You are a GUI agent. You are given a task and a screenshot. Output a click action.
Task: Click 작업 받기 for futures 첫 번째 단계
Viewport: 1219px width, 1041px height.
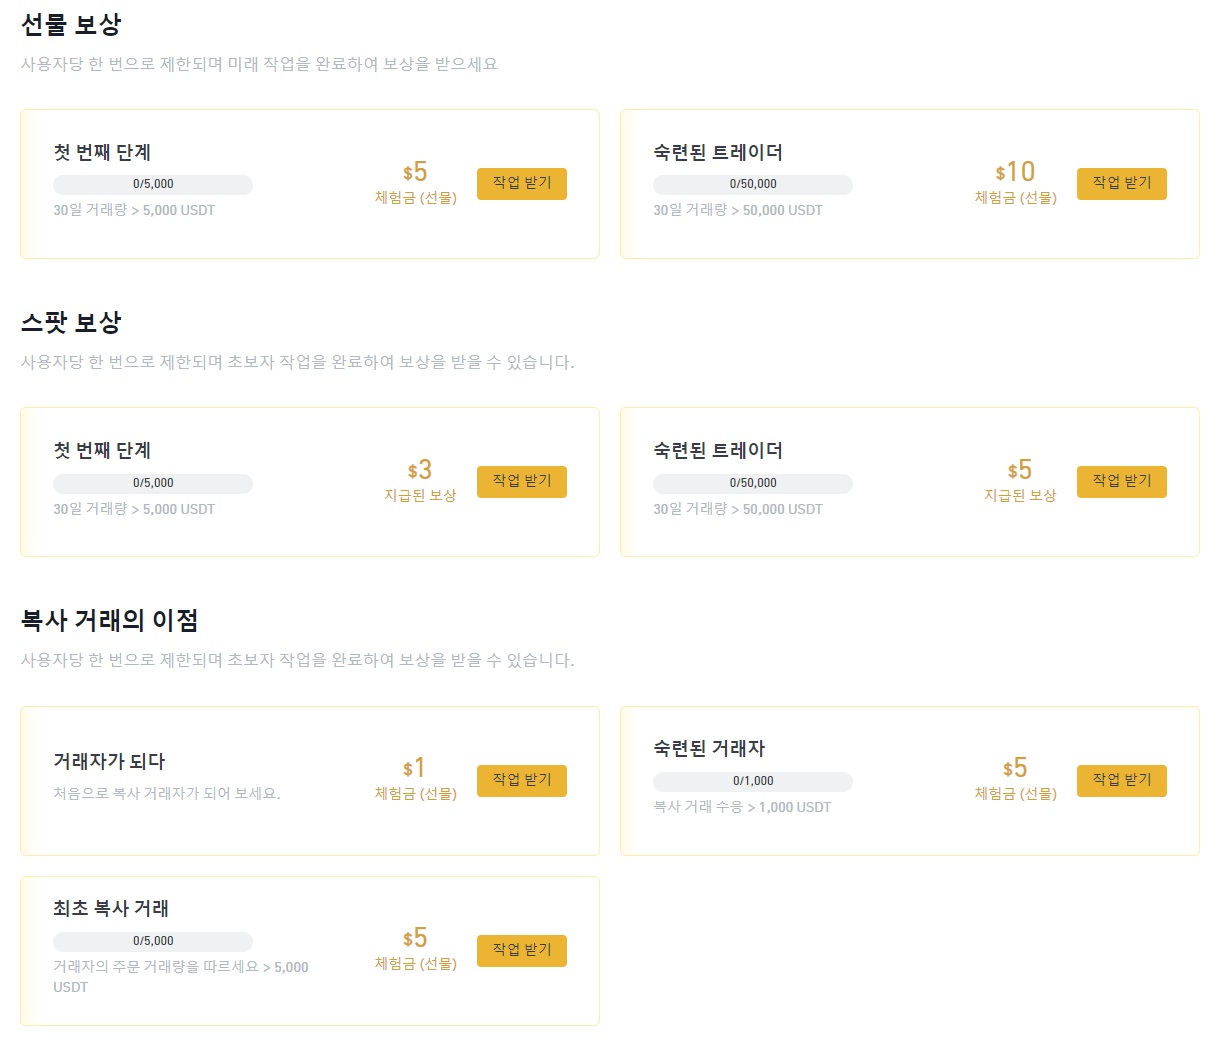point(522,184)
